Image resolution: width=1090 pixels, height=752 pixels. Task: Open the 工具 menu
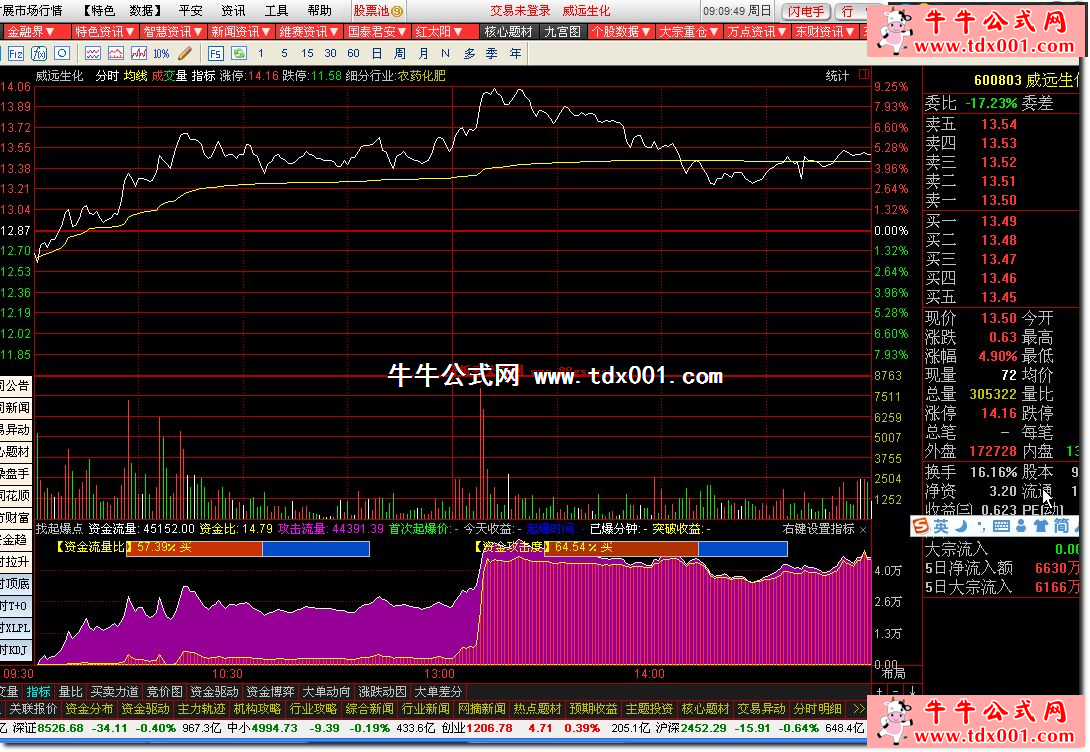click(277, 11)
